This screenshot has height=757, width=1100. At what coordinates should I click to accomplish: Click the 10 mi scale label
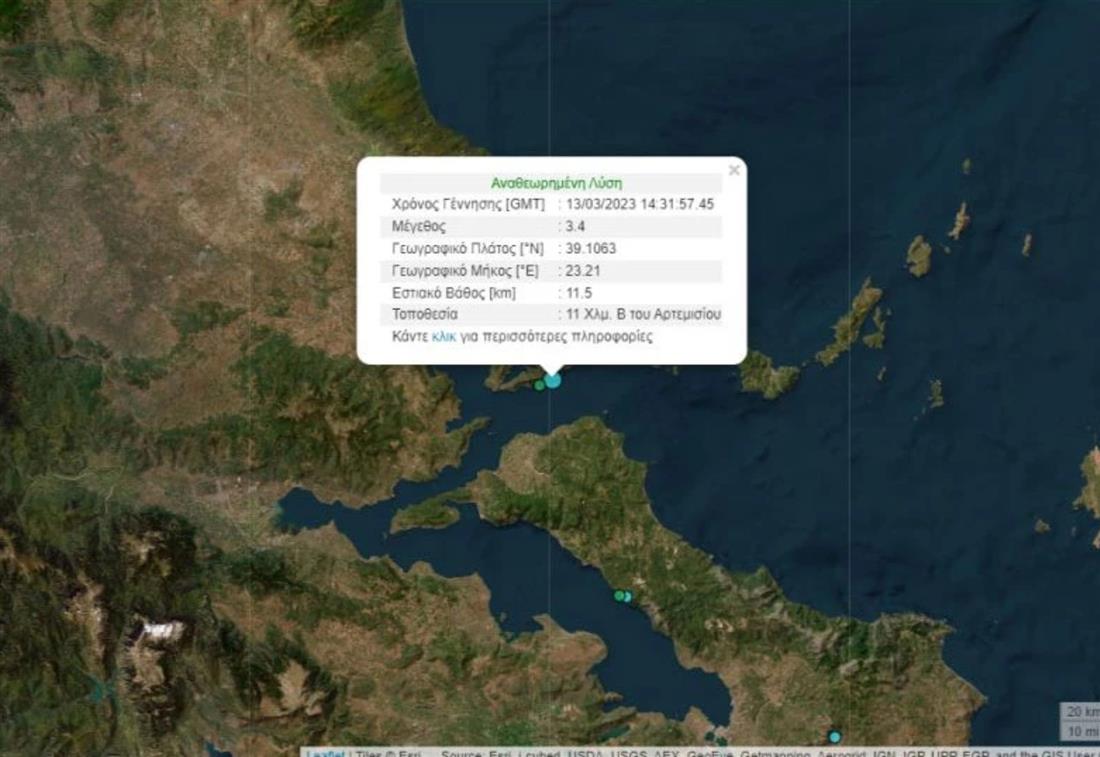coord(1080,729)
